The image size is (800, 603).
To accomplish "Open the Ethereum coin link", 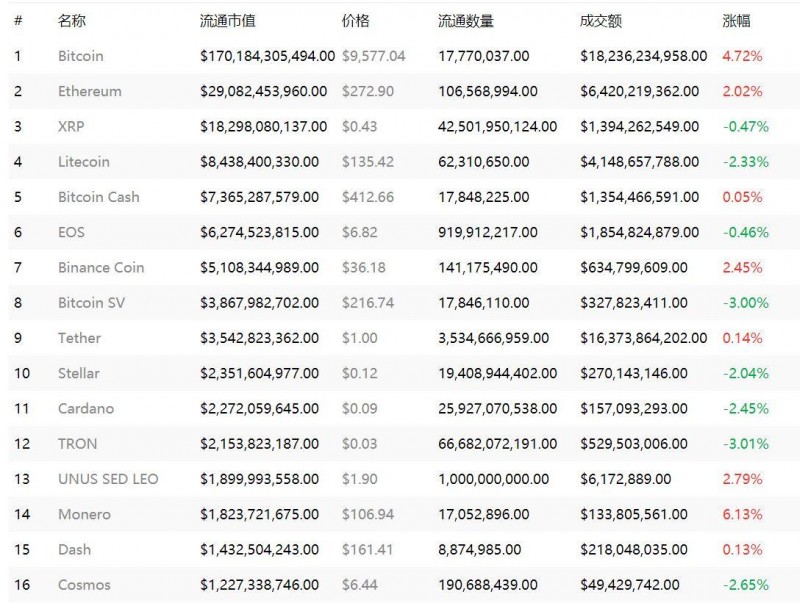I will (89, 91).
